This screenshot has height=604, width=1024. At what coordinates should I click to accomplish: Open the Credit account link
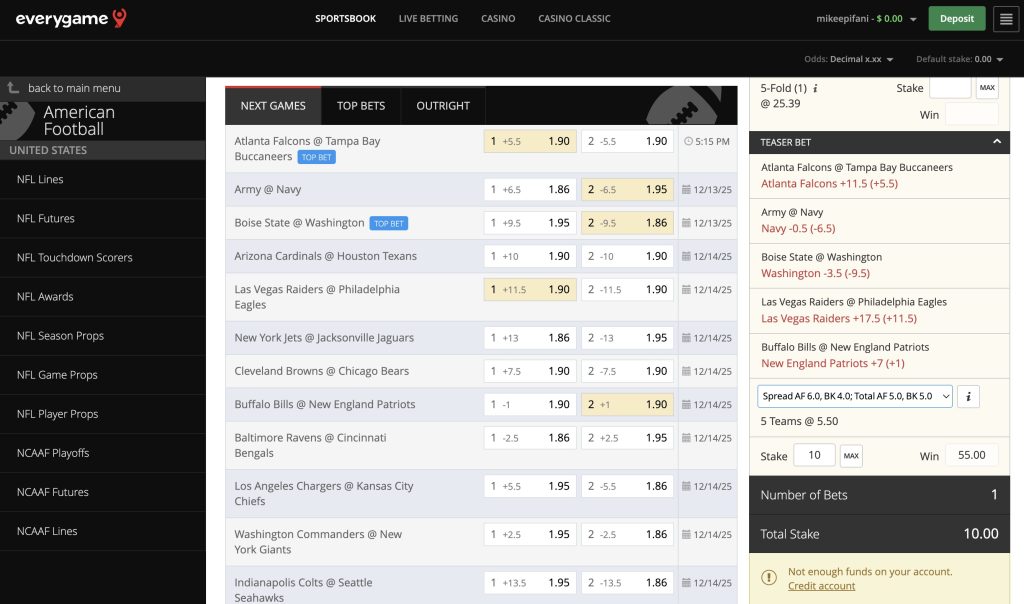821,585
